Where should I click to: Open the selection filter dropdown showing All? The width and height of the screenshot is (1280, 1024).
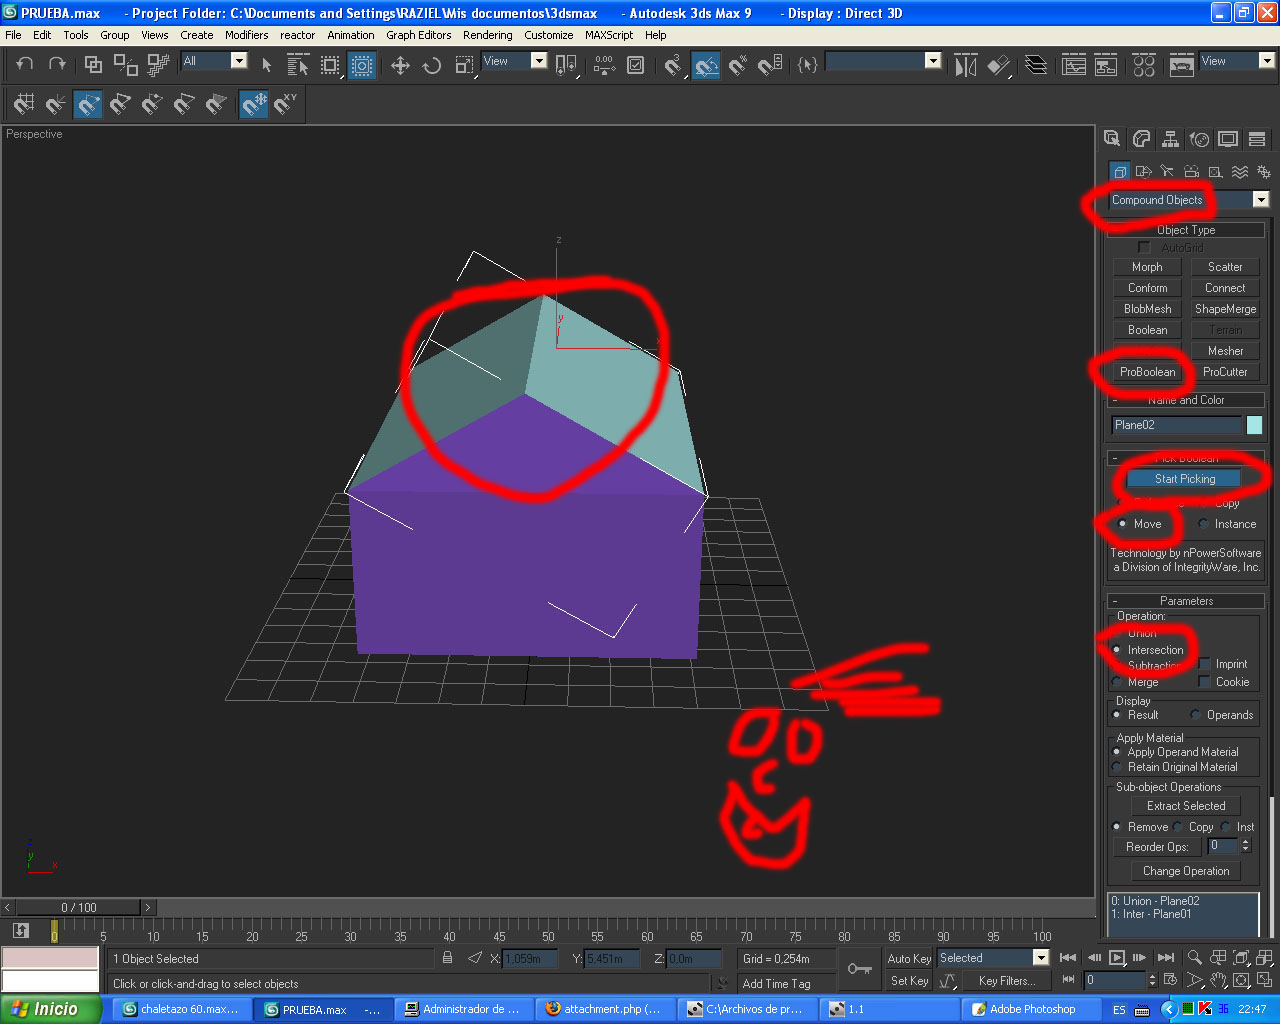[x=214, y=61]
